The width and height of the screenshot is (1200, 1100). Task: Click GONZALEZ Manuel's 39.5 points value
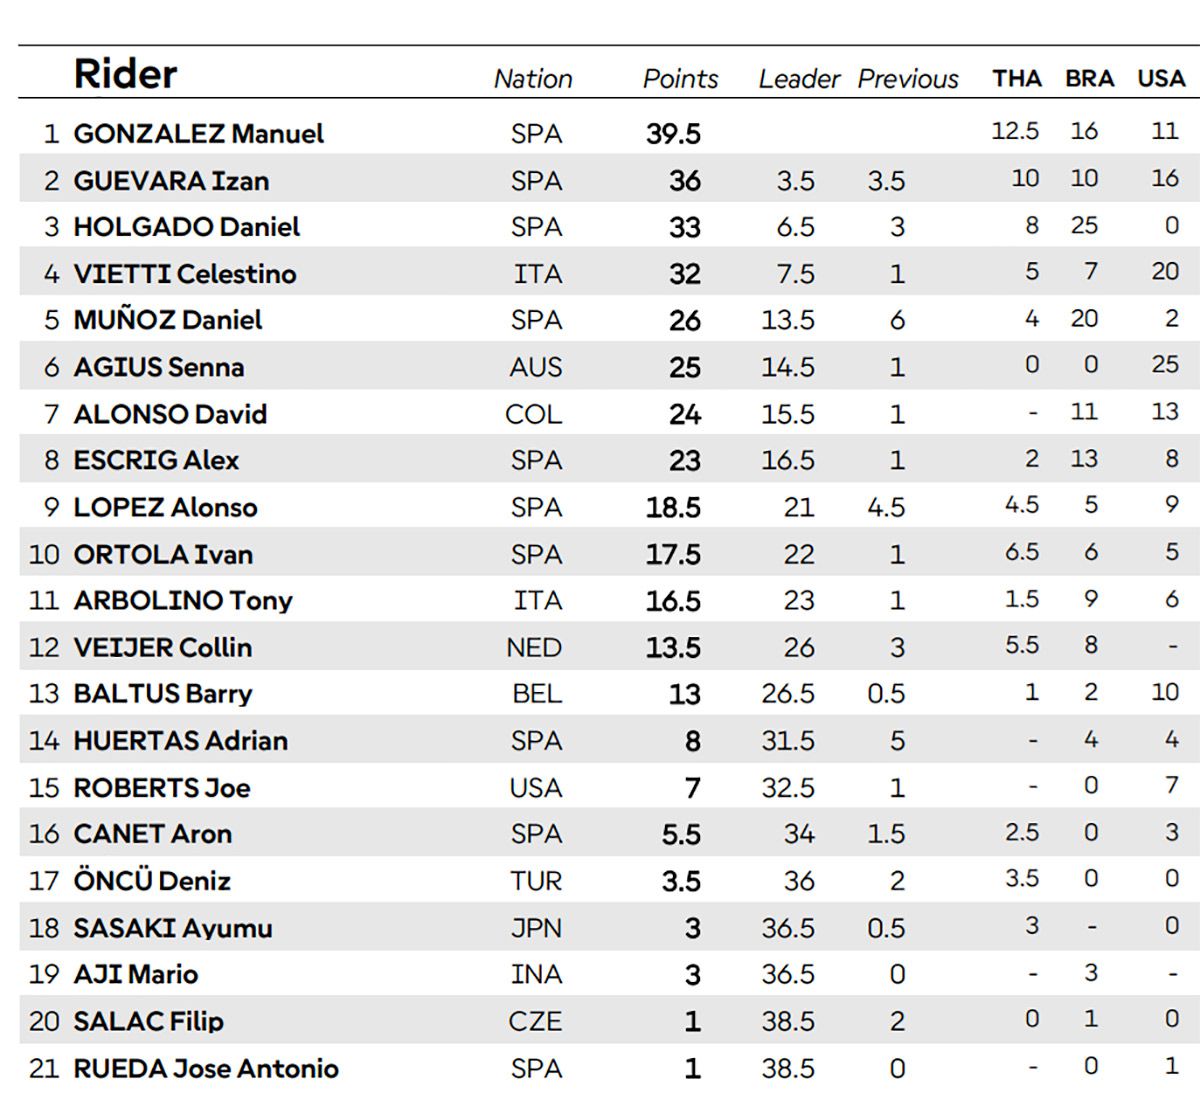point(673,134)
